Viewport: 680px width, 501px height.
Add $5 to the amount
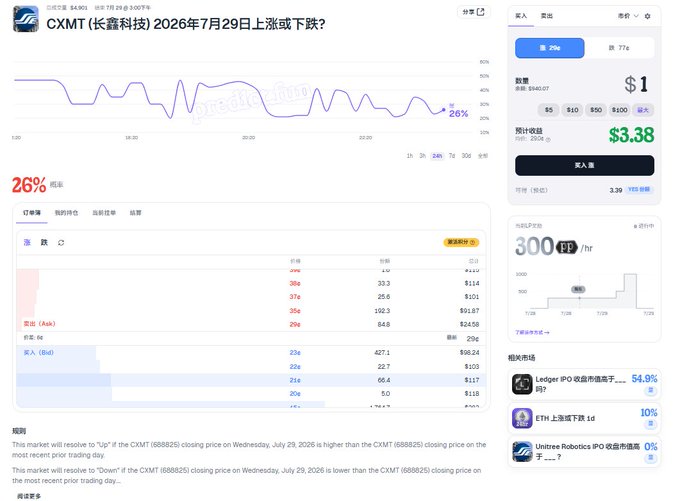[x=549, y=110]
